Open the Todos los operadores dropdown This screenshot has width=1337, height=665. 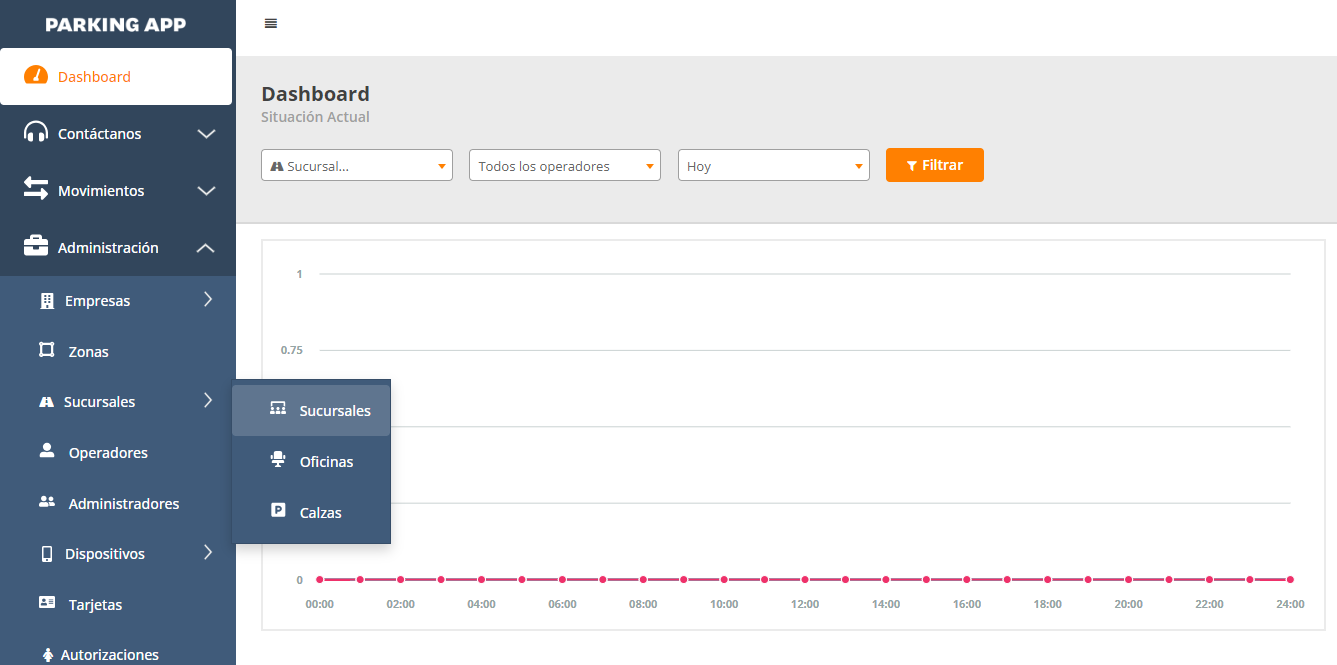tap(564, 166)
